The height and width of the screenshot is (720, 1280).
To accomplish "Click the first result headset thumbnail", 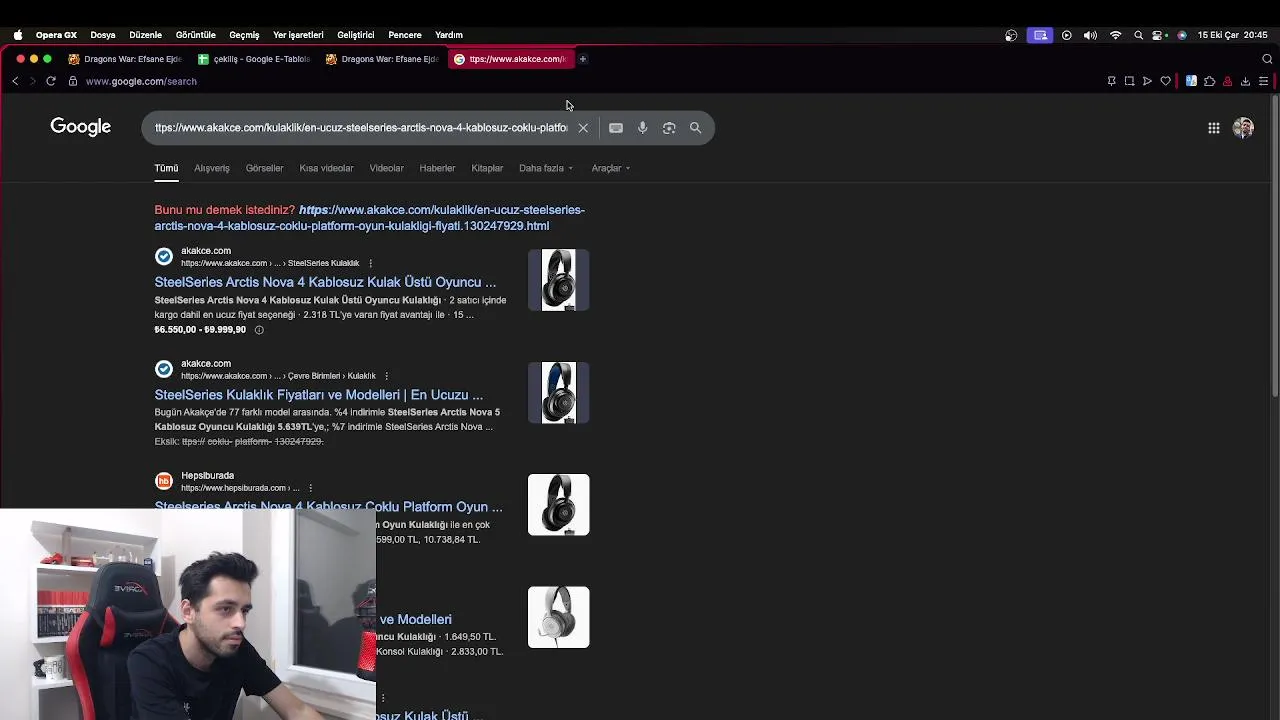I will (558, 280).
